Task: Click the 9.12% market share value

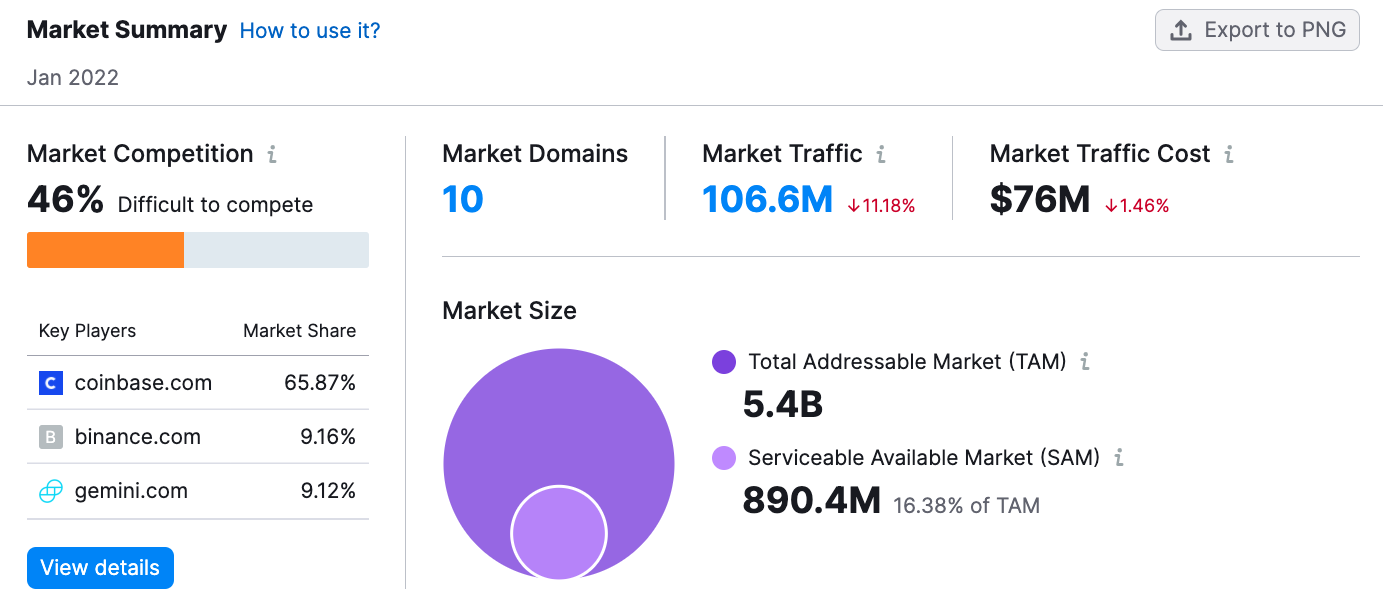Action: click(x=328, y=491)
